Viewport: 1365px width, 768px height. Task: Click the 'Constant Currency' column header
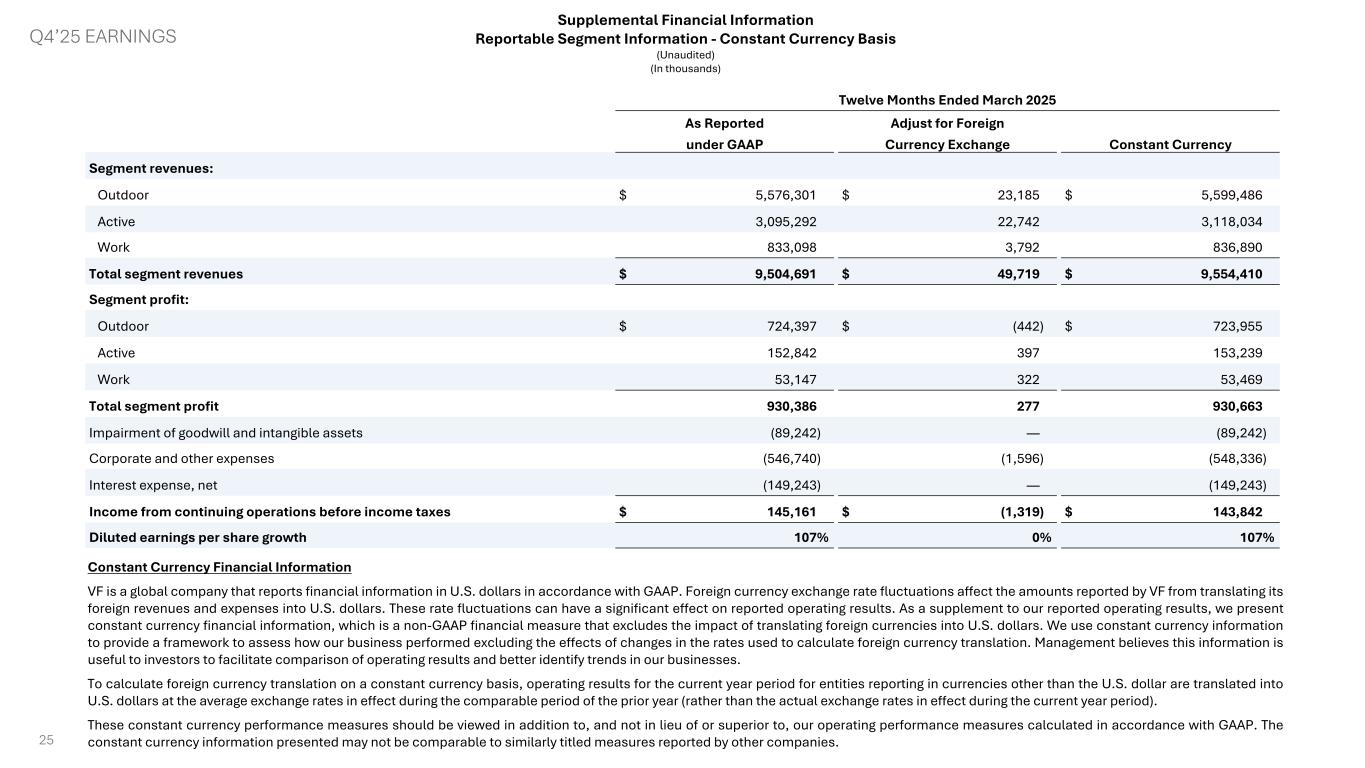pyautogui.click(x=1170, y=145)
